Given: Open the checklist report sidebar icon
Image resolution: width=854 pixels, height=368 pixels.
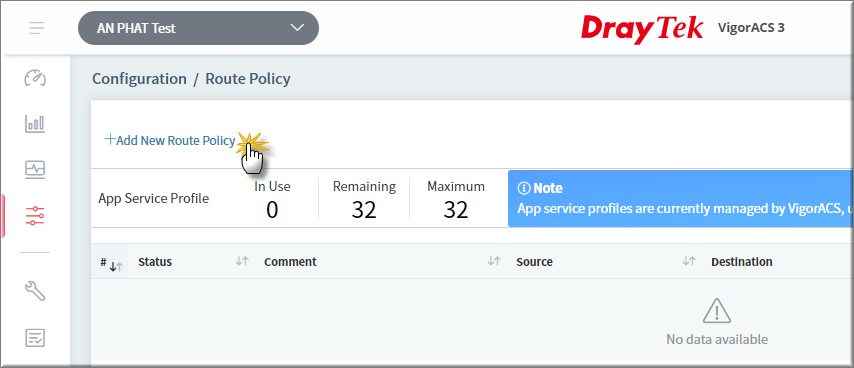Looking at the screenshot, I should pyautogui.click(x=35, y=338).
